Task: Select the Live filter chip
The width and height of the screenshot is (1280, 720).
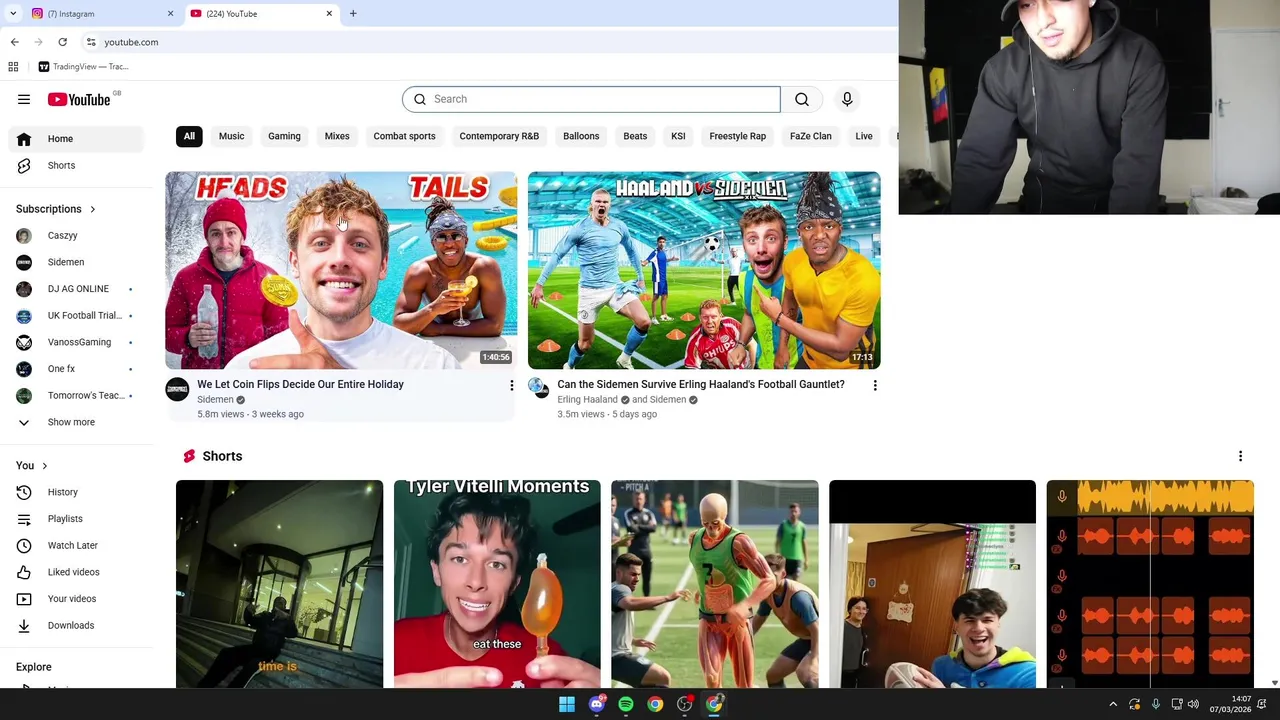Action: click(864, 136)
